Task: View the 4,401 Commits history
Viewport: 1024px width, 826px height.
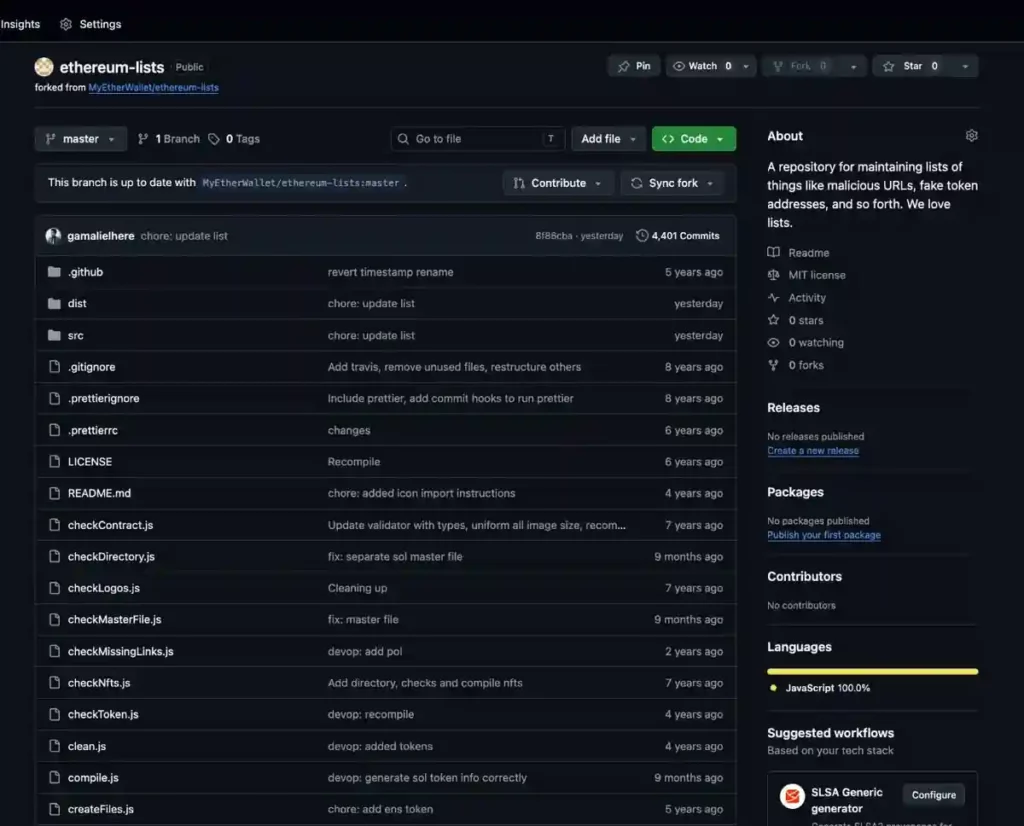Action: click(678, 236)
